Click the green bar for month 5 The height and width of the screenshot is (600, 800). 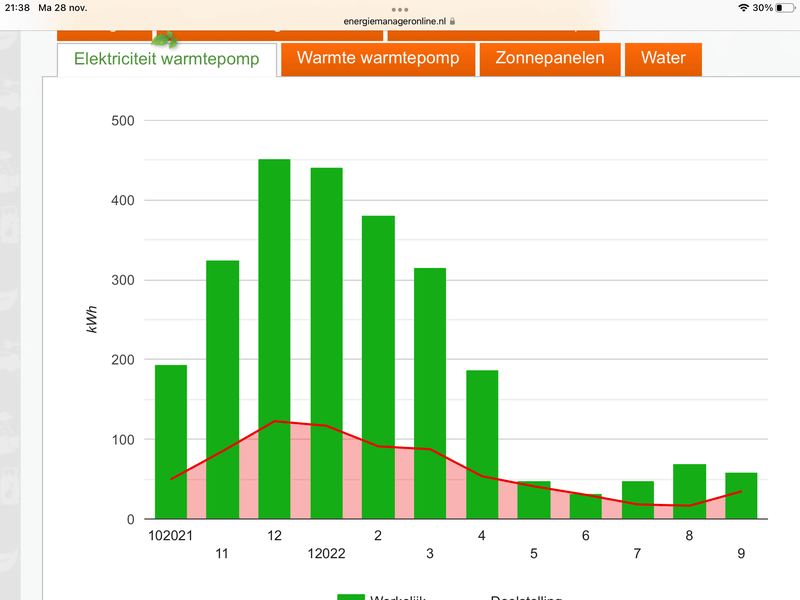534,500
